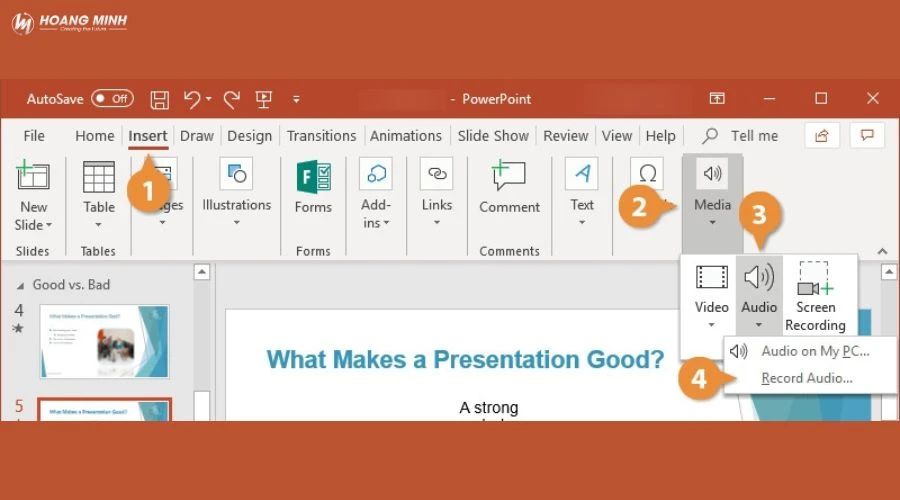Click the Save icon in title bar
The image size is (900, 500).
point(159,99)
